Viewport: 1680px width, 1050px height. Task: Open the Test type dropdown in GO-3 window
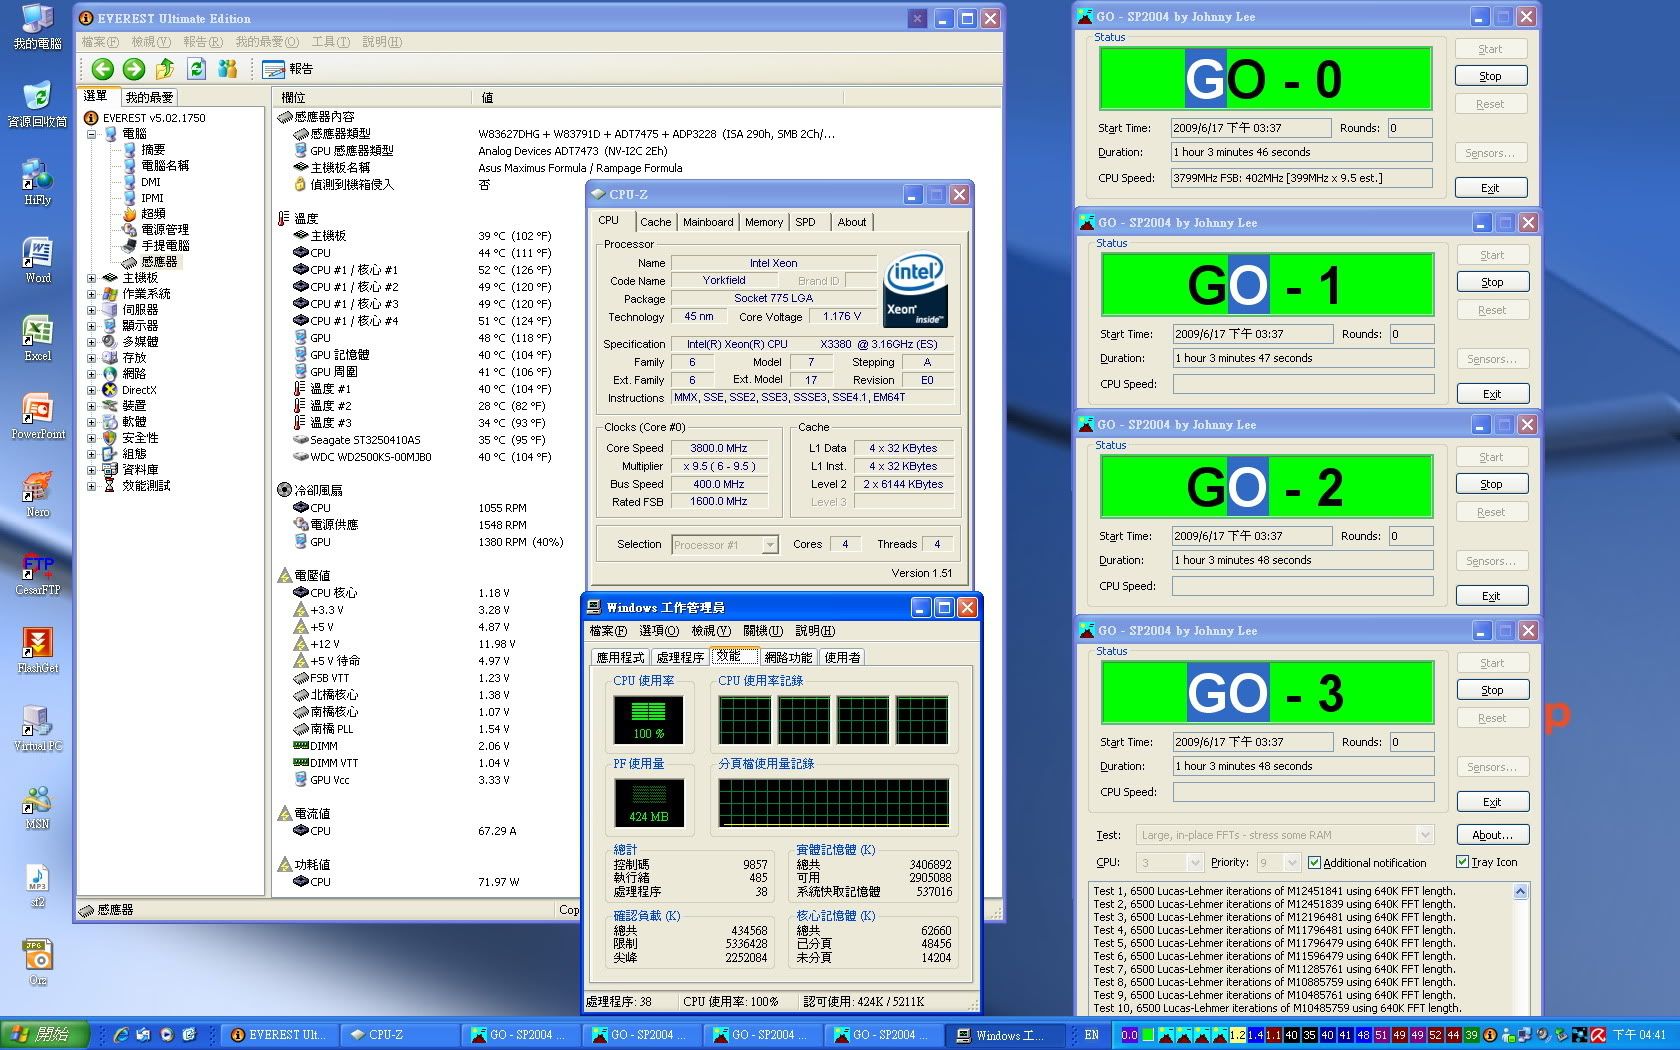tap(1284, 835)
